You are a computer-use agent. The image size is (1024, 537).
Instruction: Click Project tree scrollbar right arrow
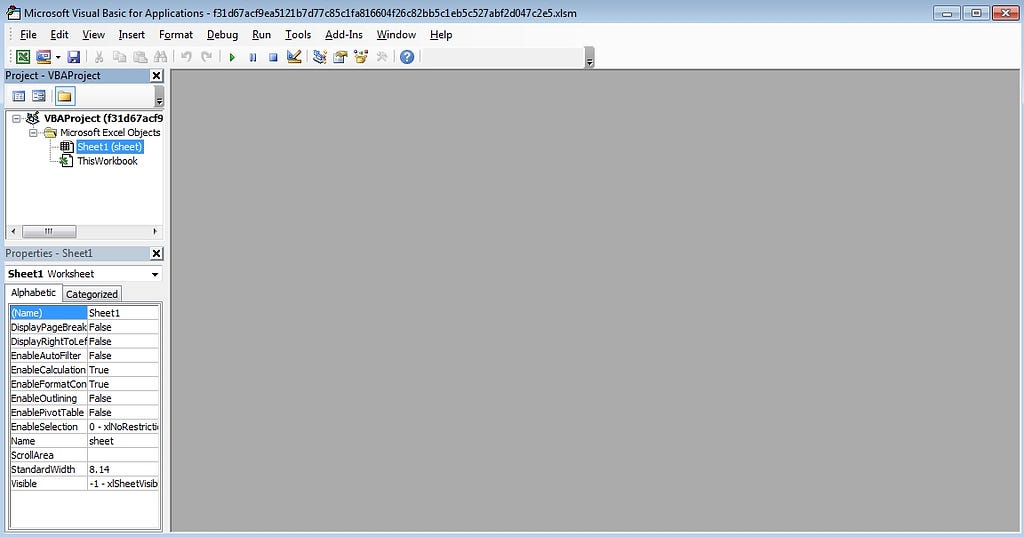[x=155, y=231]
